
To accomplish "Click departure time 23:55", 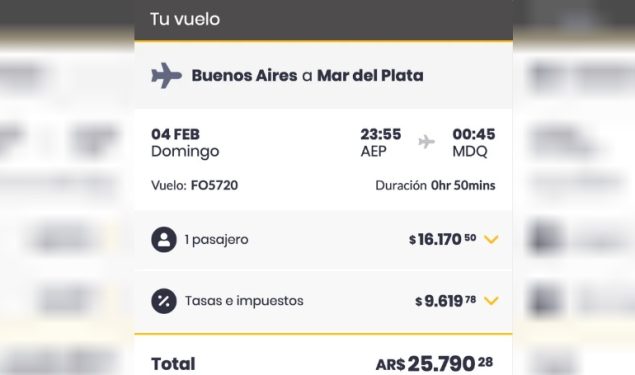I will click(x=381, y=134).
